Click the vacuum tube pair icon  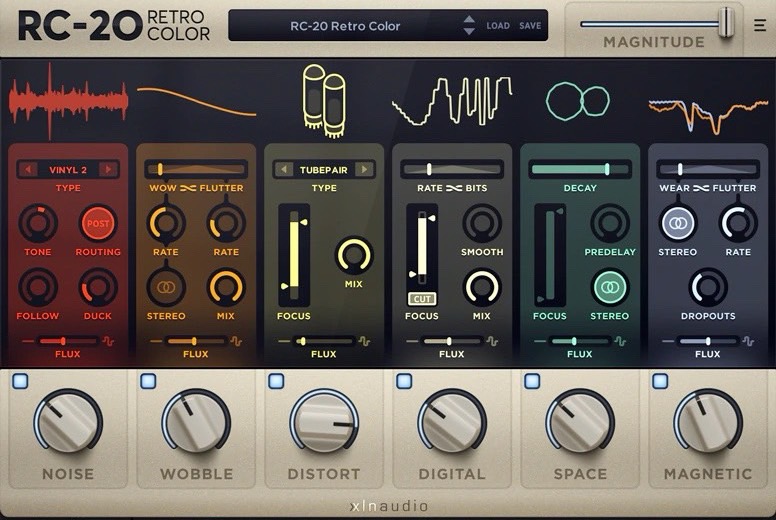[x=324, y=100]
